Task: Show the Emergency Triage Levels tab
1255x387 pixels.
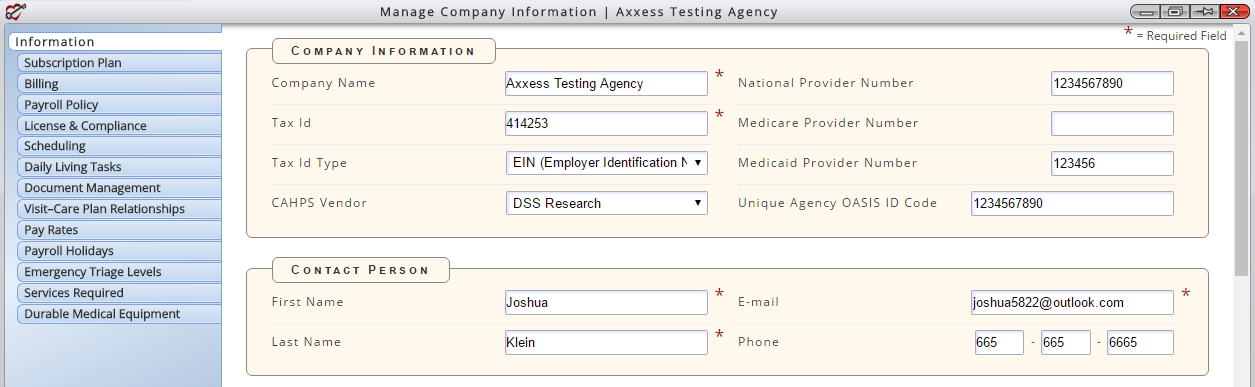Action: pos(119,272)
